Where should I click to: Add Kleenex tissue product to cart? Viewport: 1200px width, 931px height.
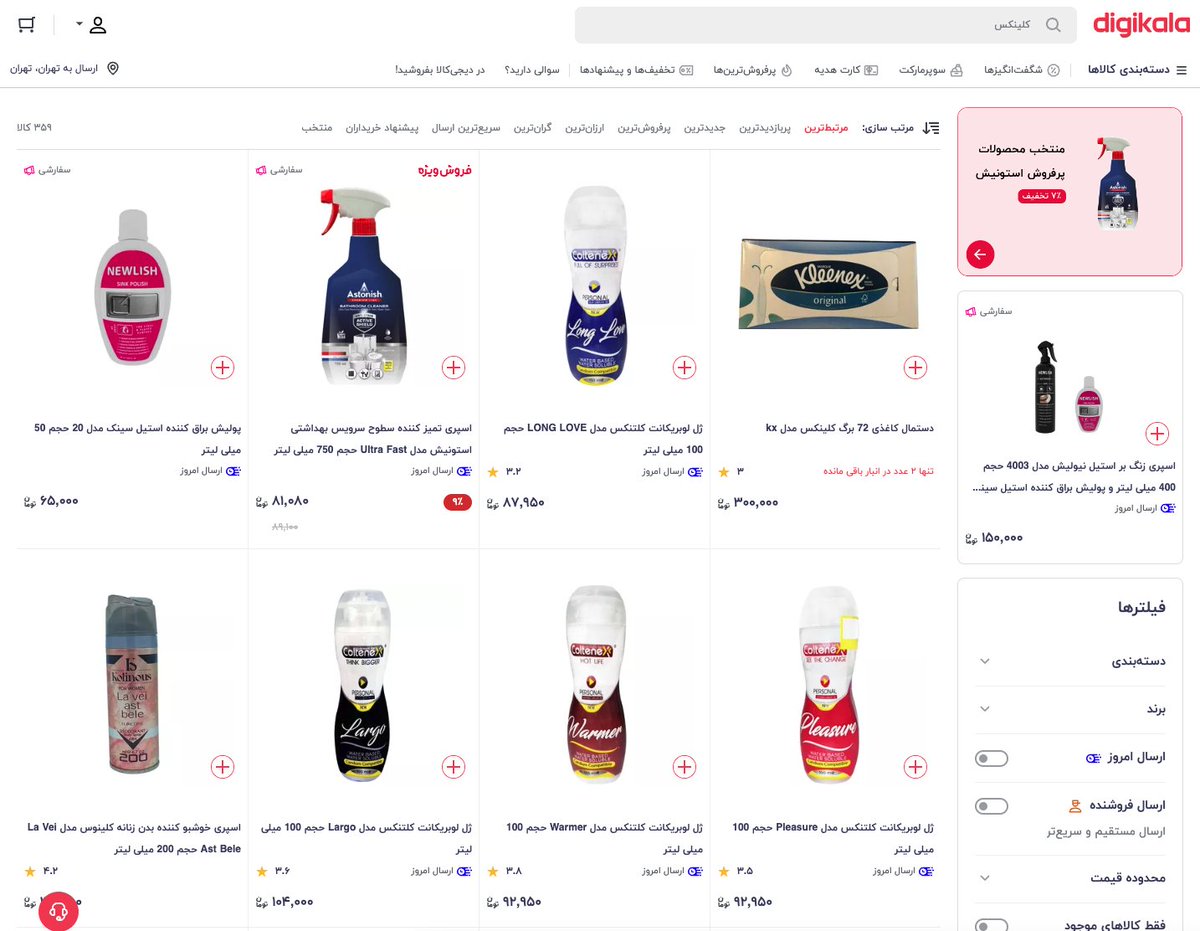(915, 367)
